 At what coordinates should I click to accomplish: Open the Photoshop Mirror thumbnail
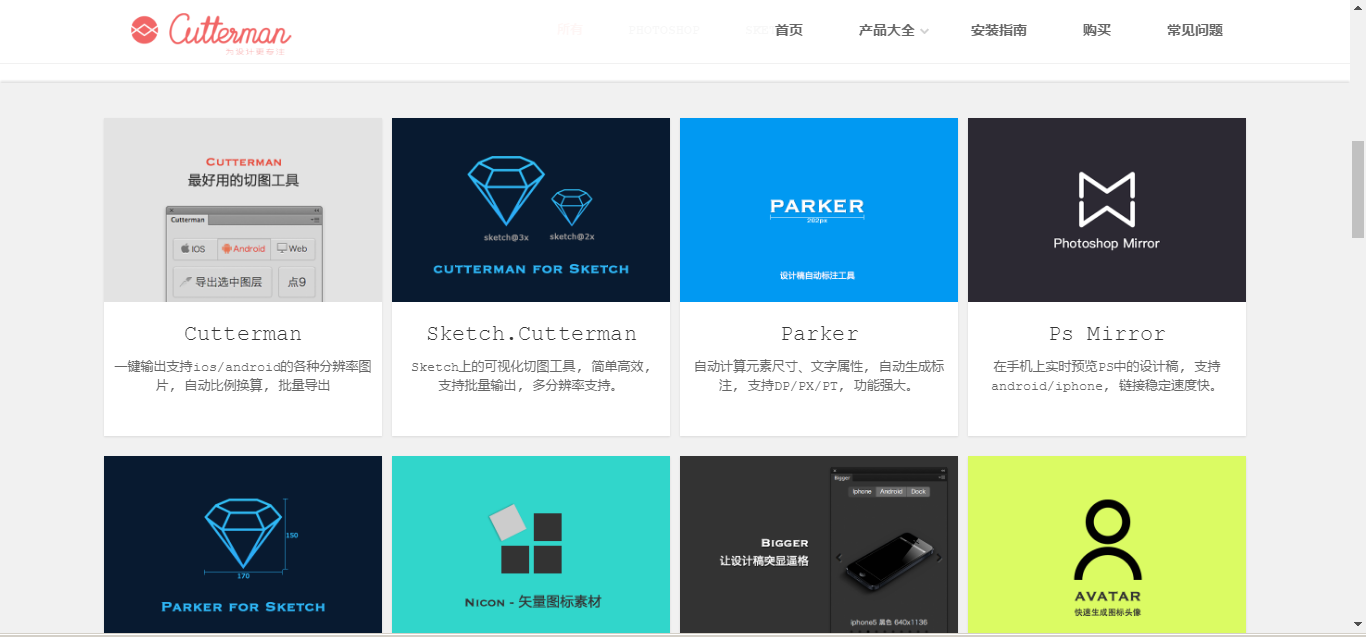coord(1107,210)
